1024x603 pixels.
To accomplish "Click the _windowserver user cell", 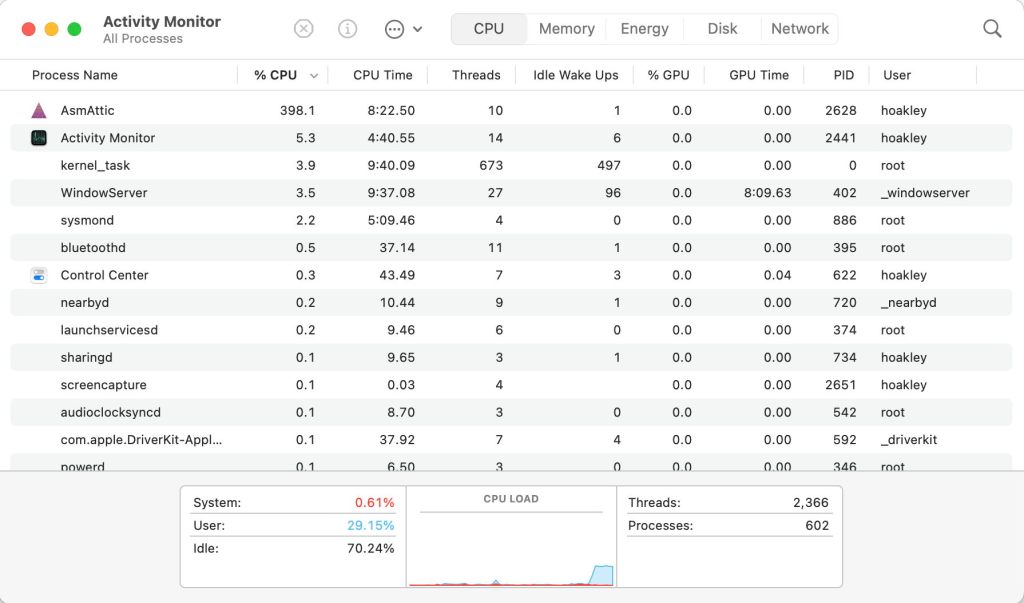I will coord(925,193).
